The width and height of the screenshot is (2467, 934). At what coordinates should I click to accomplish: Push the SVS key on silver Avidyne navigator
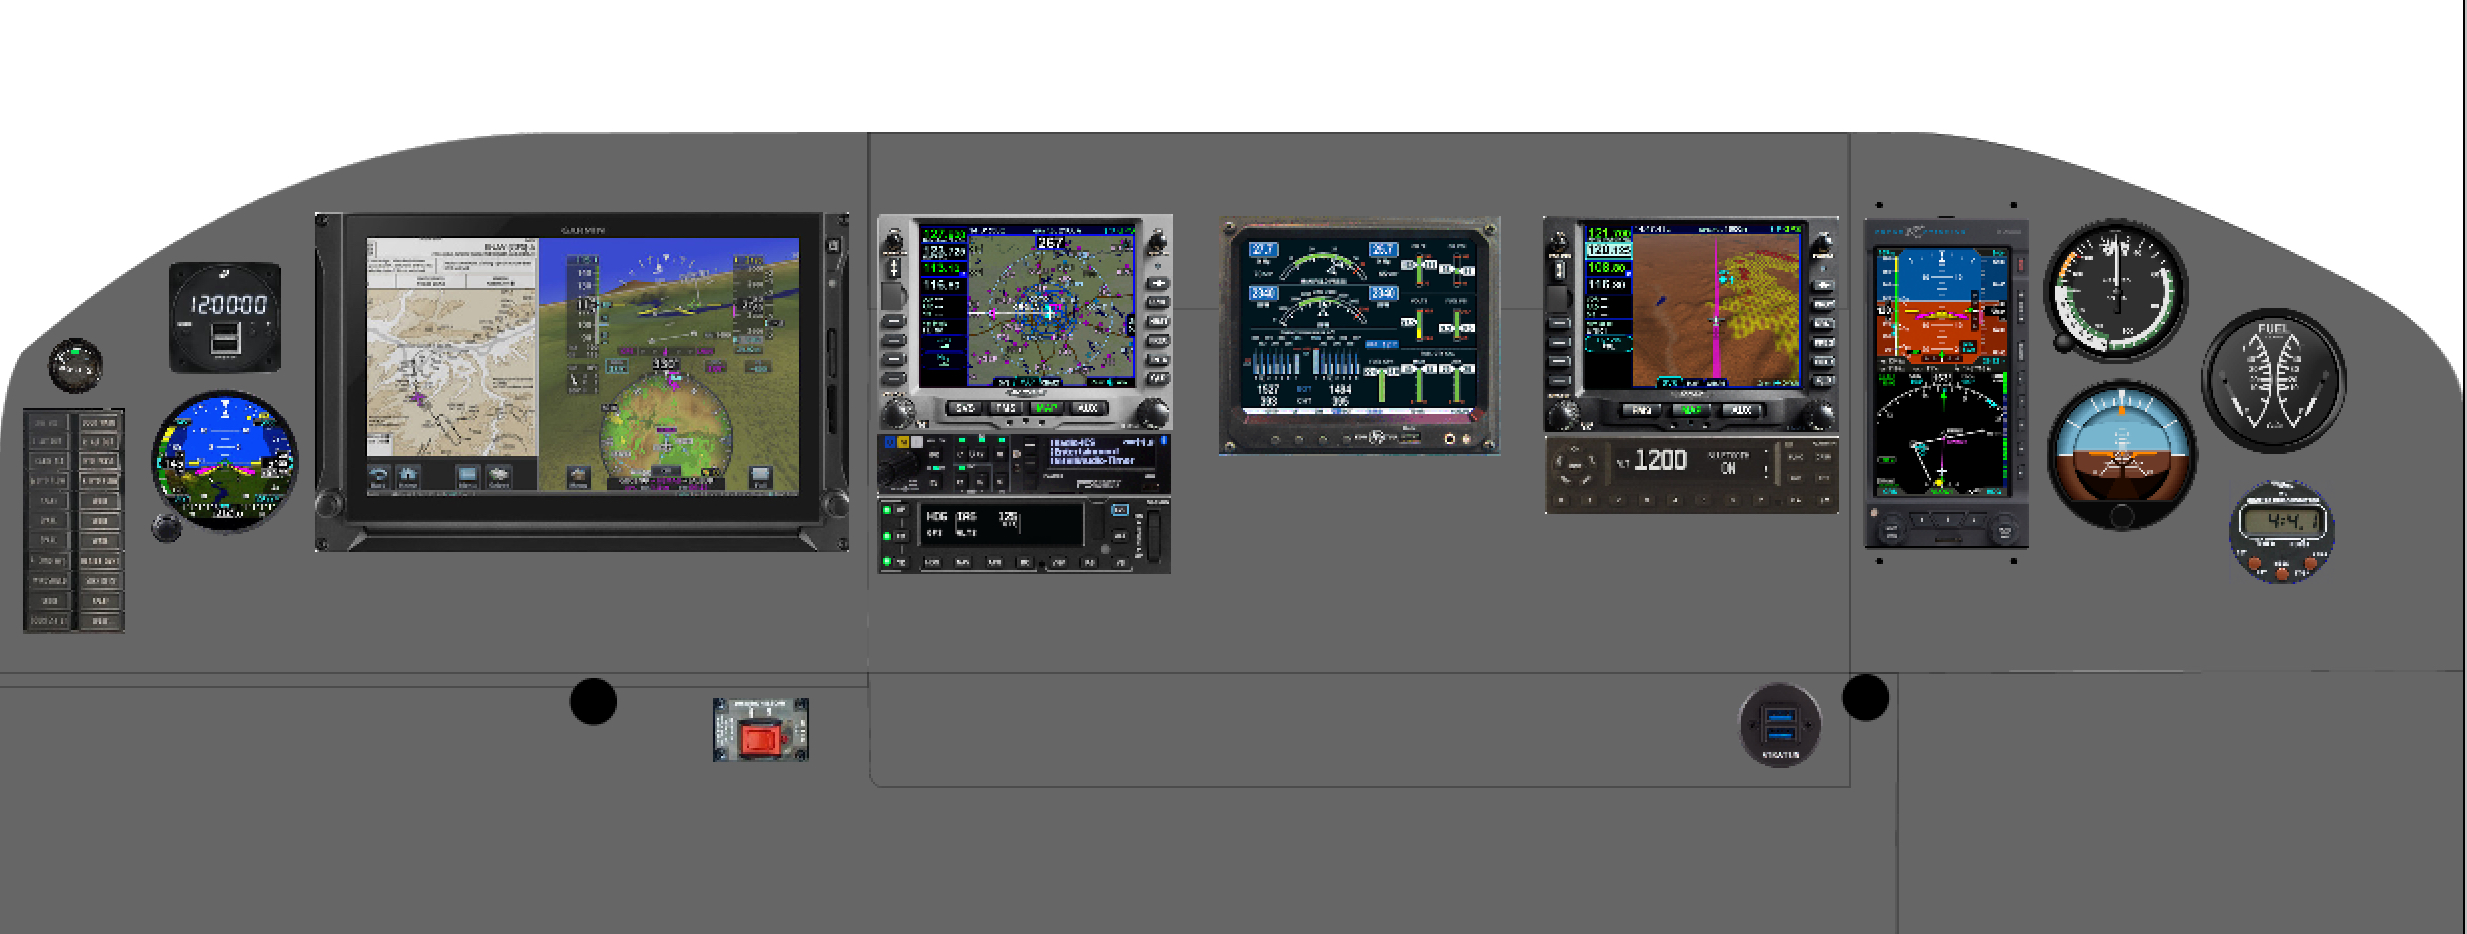(965, 408)
